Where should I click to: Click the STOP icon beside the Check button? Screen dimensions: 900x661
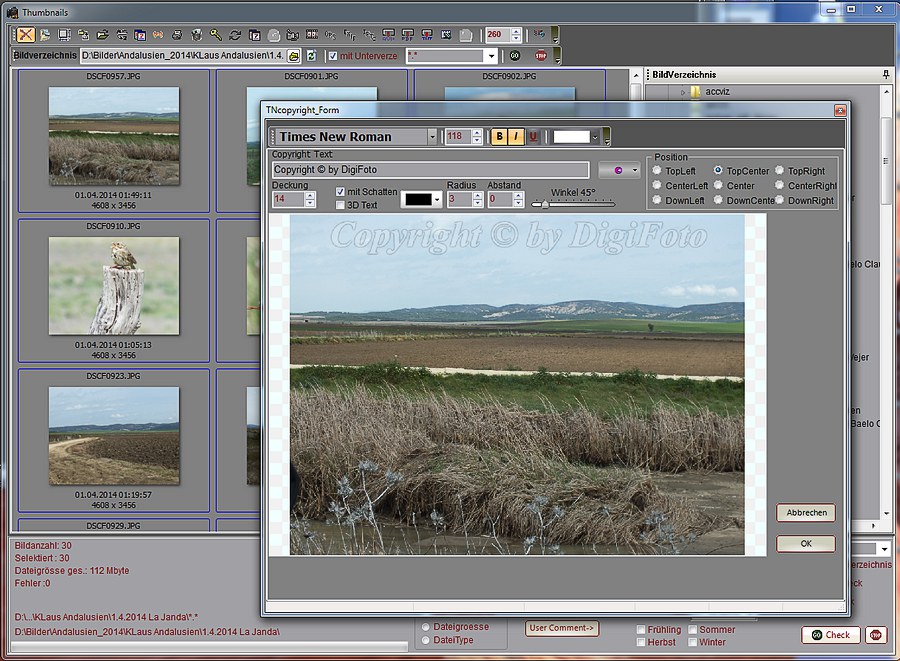click(876, 635)
